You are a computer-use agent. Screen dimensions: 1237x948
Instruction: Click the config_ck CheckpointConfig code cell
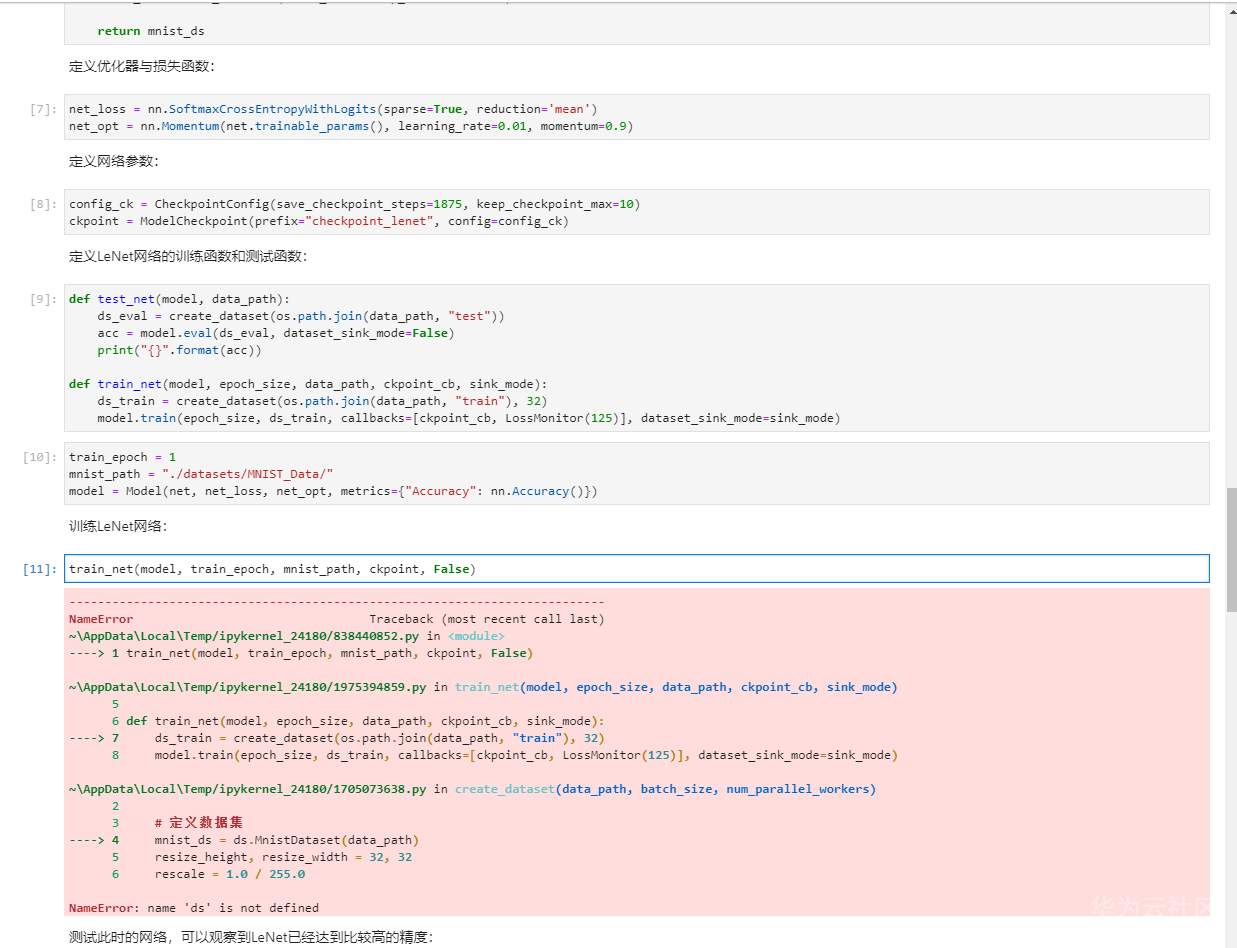click(x=636, y=212)
